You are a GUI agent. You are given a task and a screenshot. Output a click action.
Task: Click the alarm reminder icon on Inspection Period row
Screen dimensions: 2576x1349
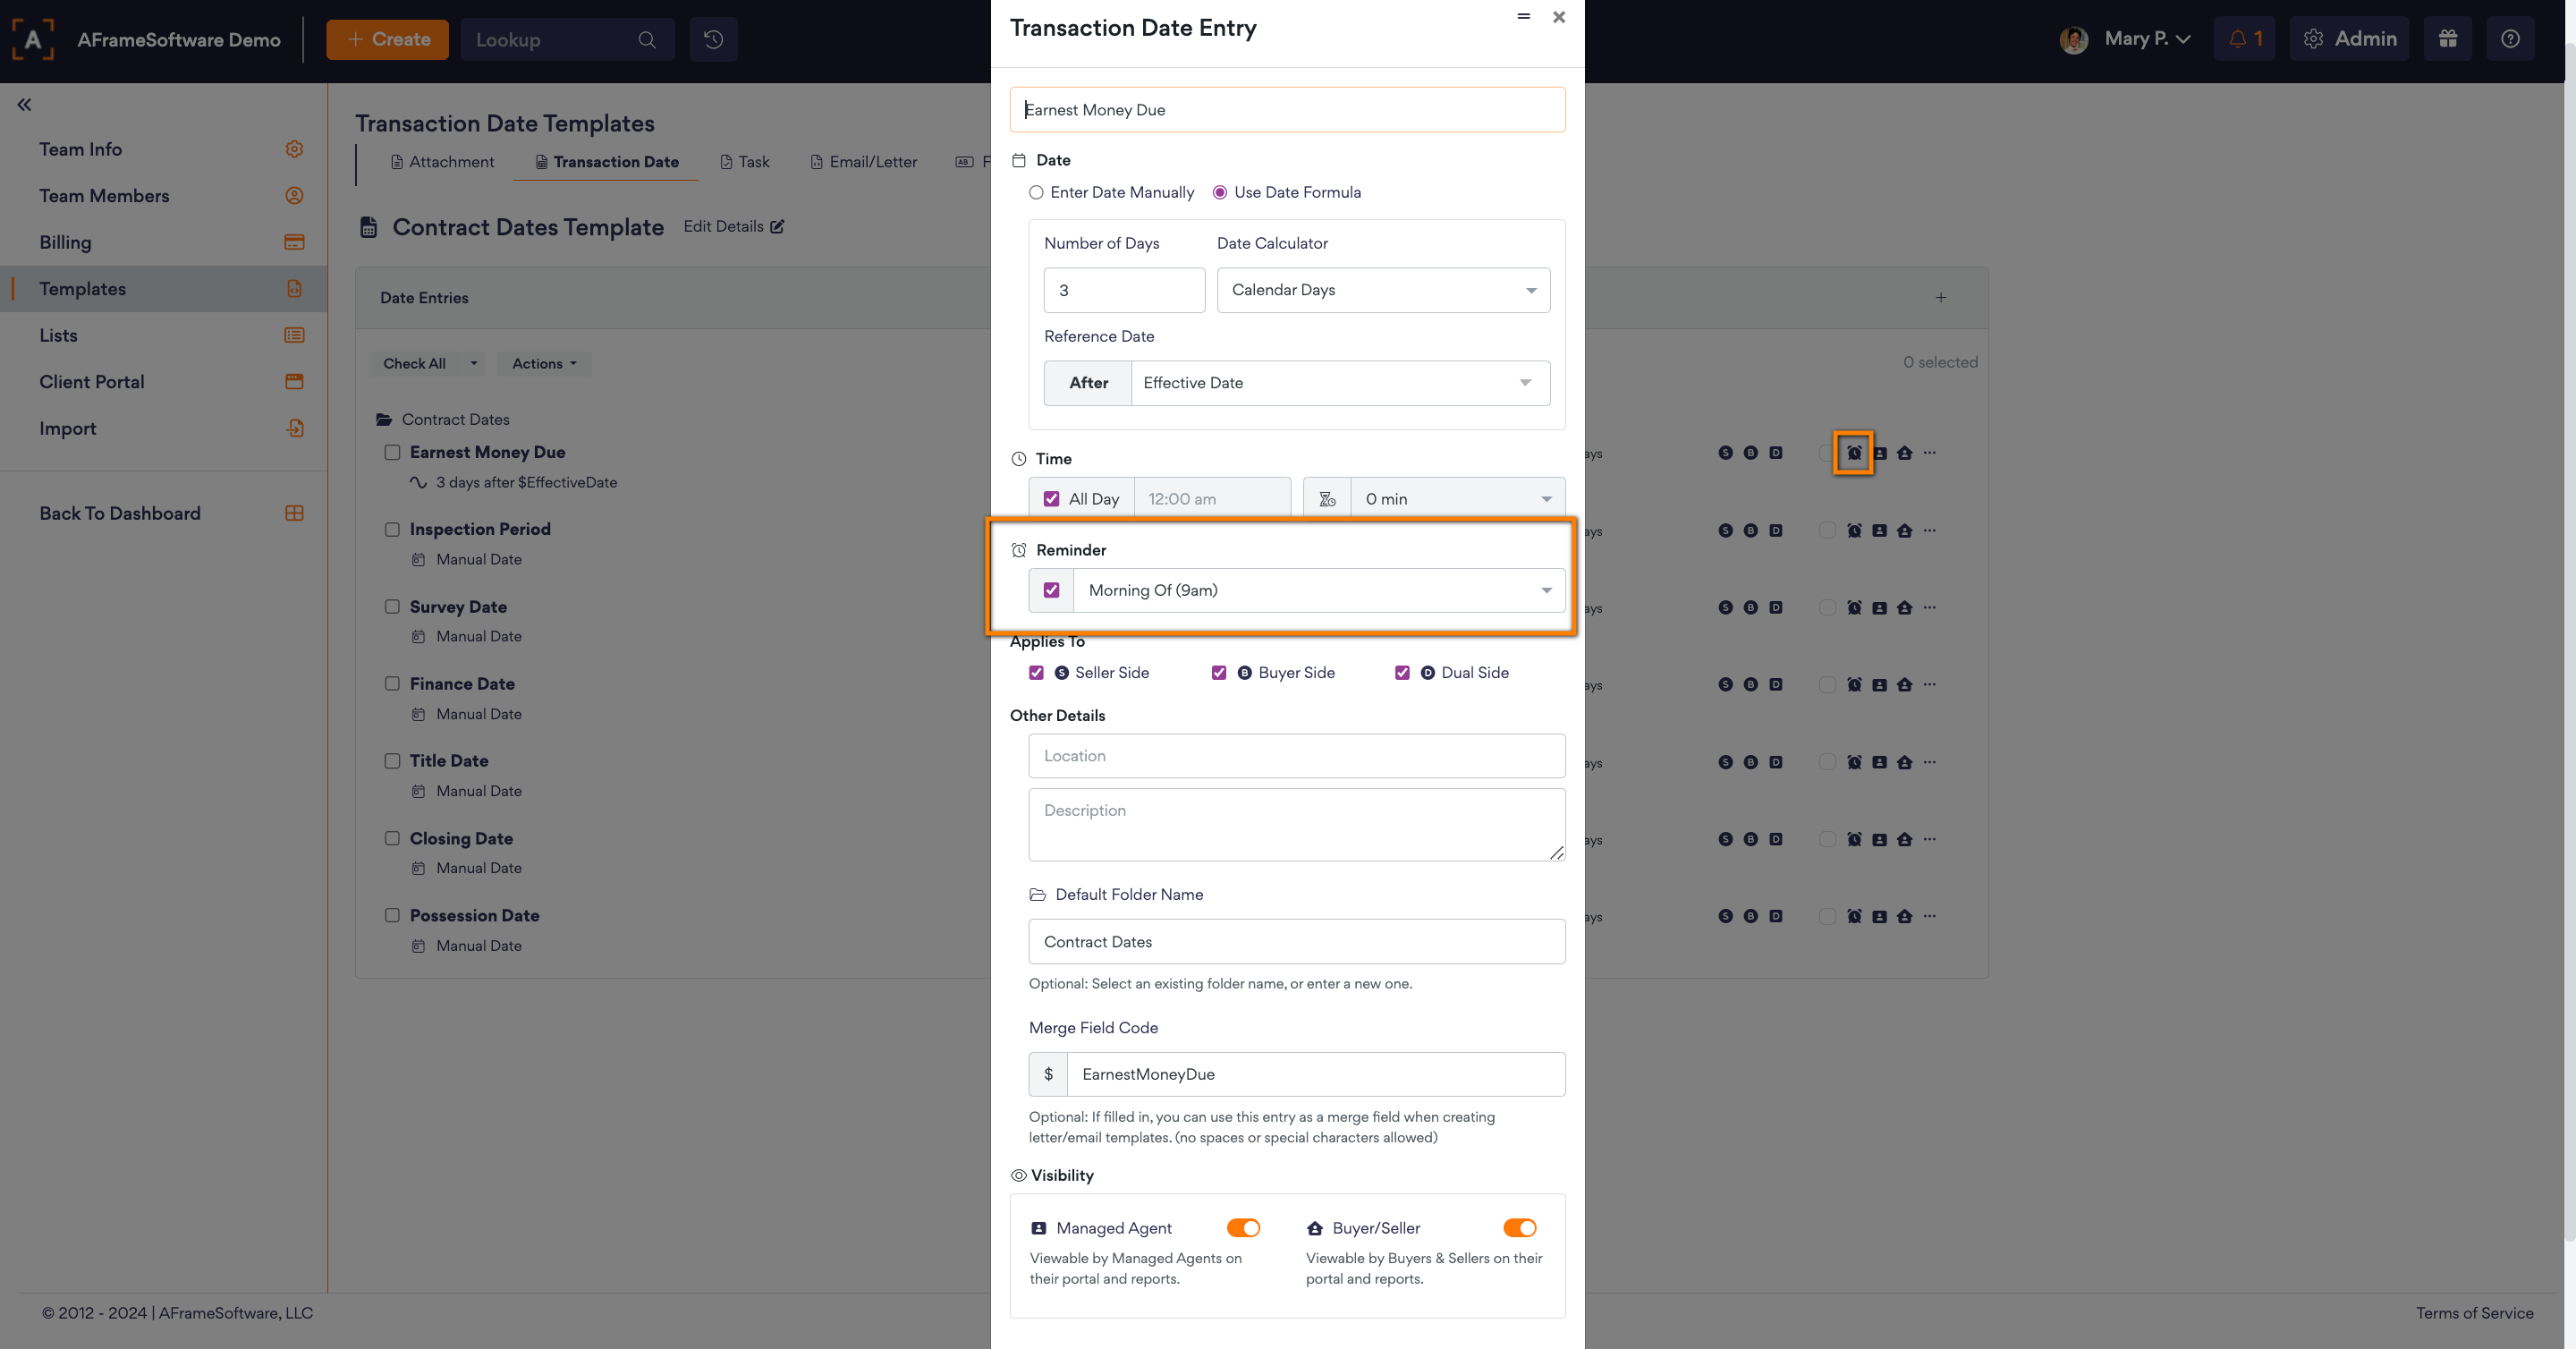[1854, 531]
